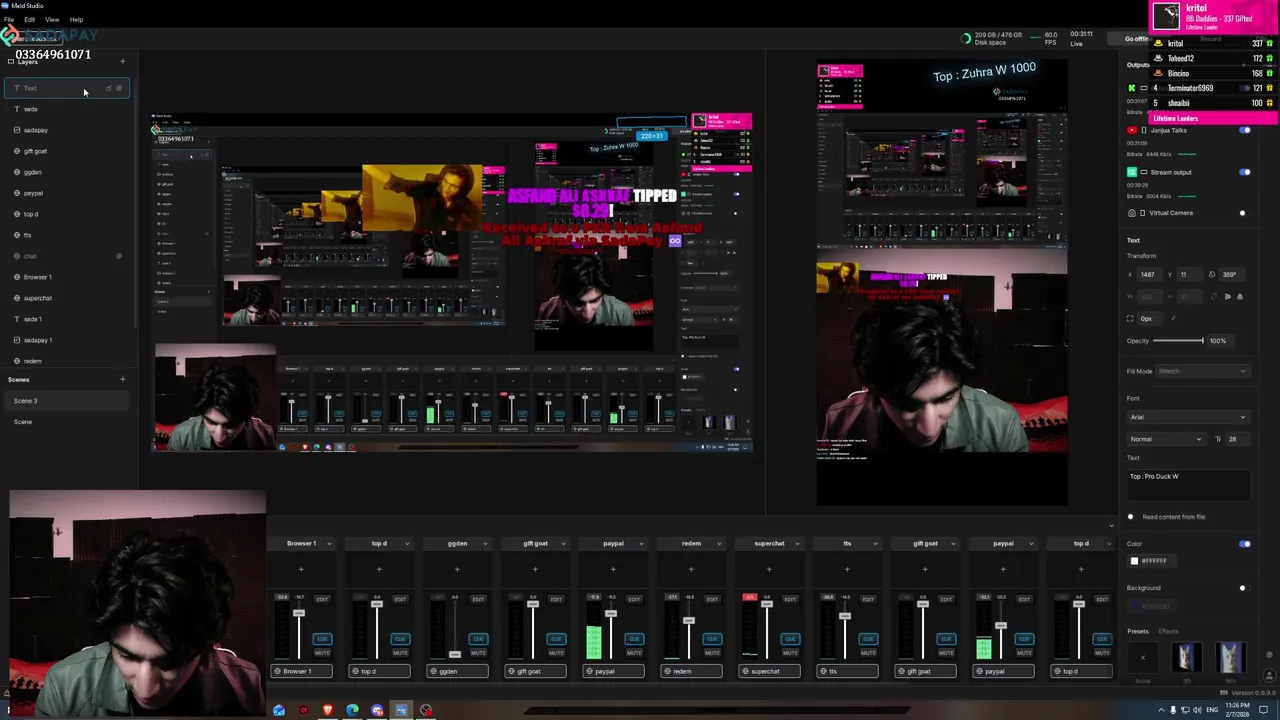The width and height of the screenshot is (1280, 720).
Task: Switch to Scene 3
Action: (x=65, y=401)
